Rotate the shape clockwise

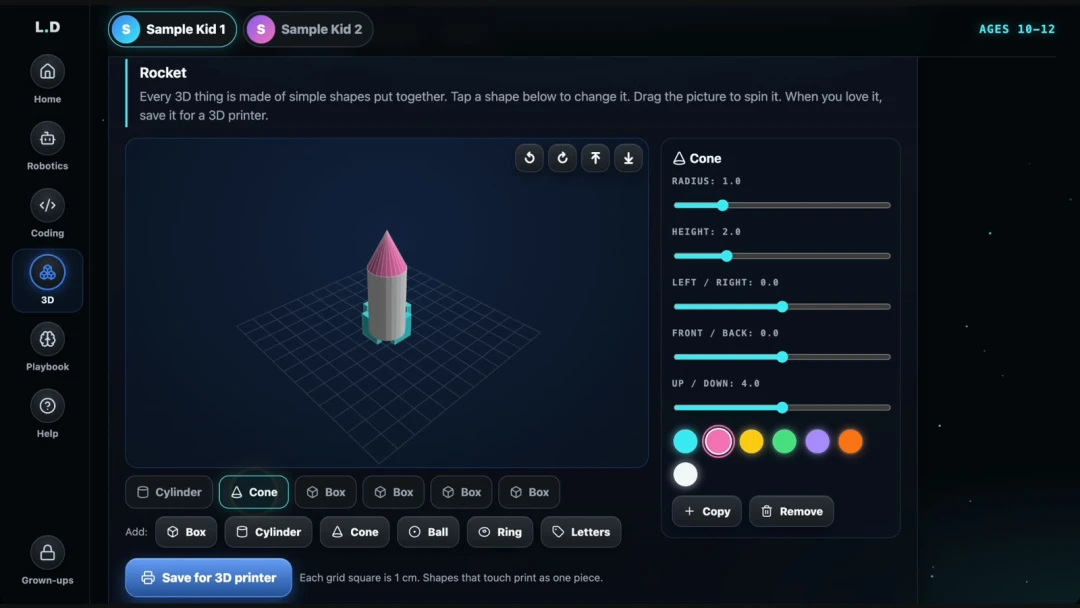pos(563,158)
